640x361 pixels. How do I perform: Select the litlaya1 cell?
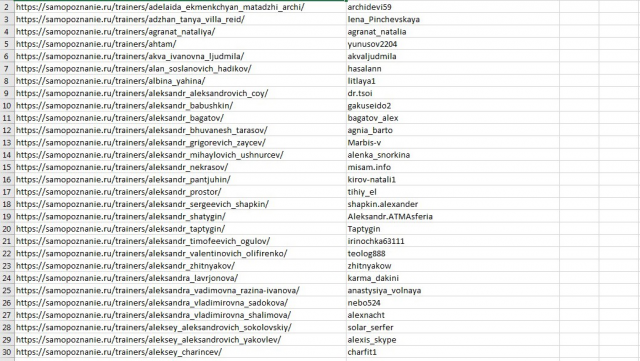(x=453, y=81)
